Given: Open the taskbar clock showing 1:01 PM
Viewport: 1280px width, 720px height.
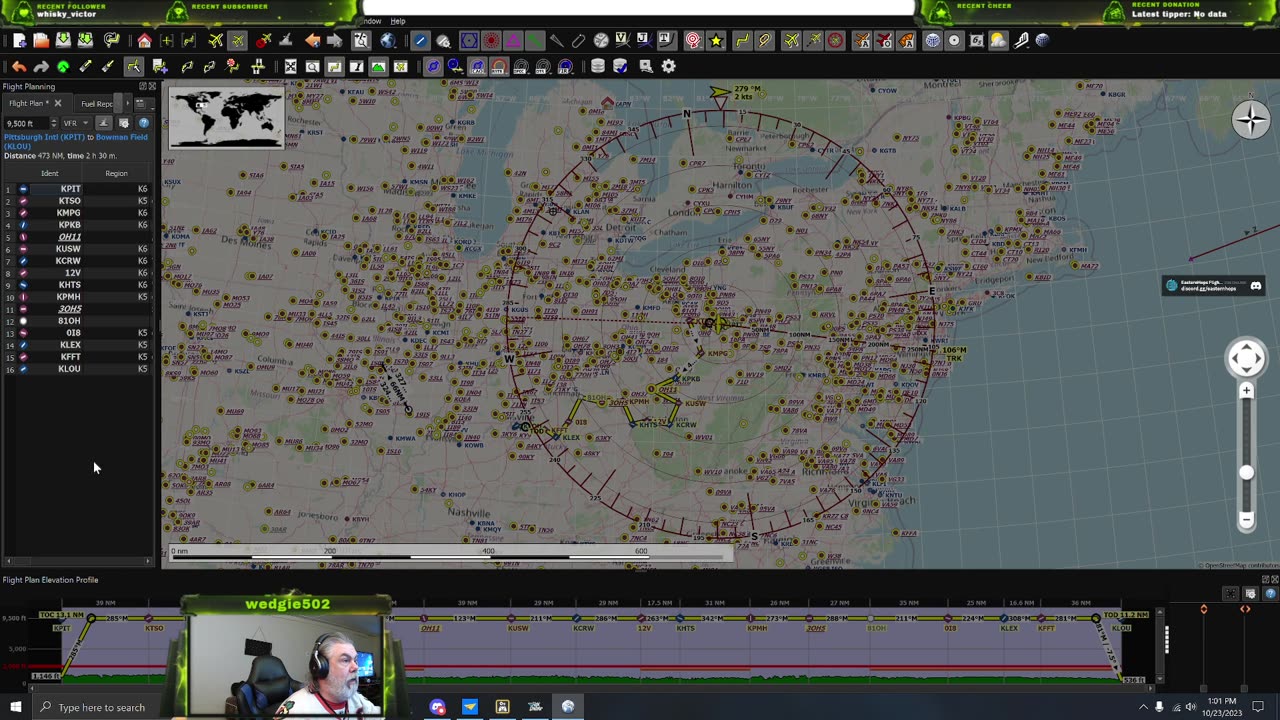Looking at the screenshot, I should pyautogui.click(x=1224, y=707).
